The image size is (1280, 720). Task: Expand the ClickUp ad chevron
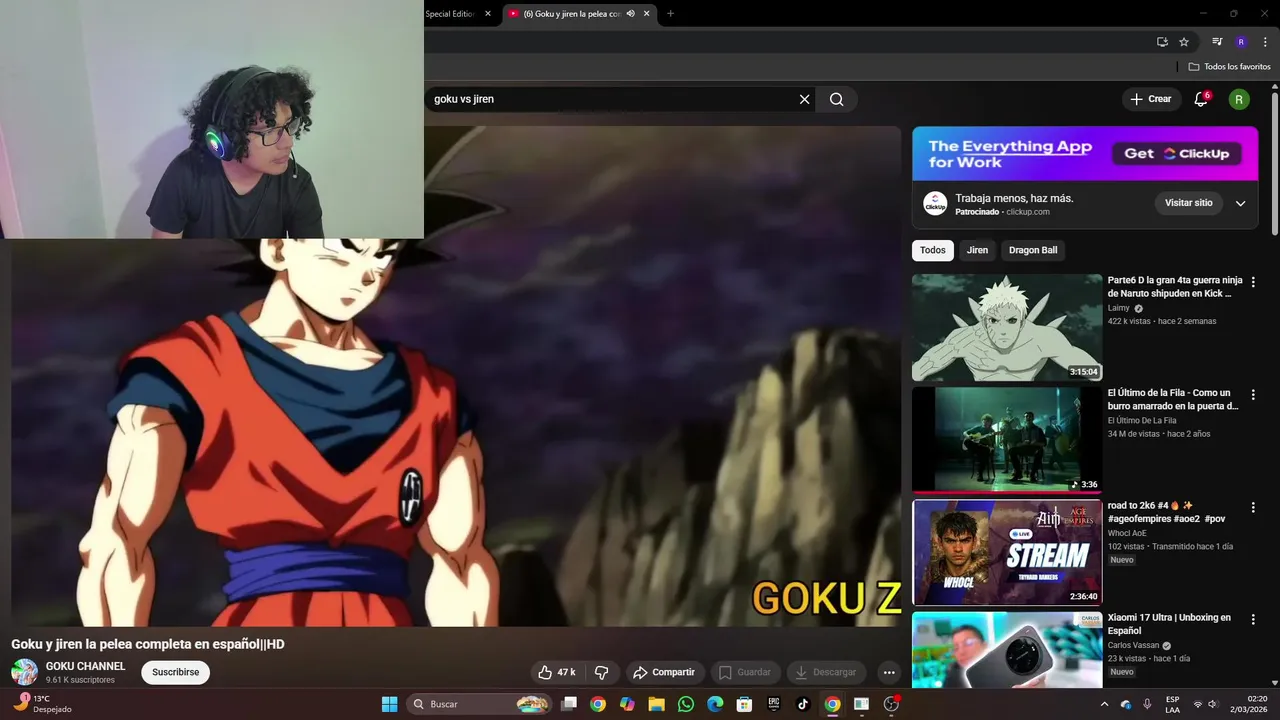1240,203
